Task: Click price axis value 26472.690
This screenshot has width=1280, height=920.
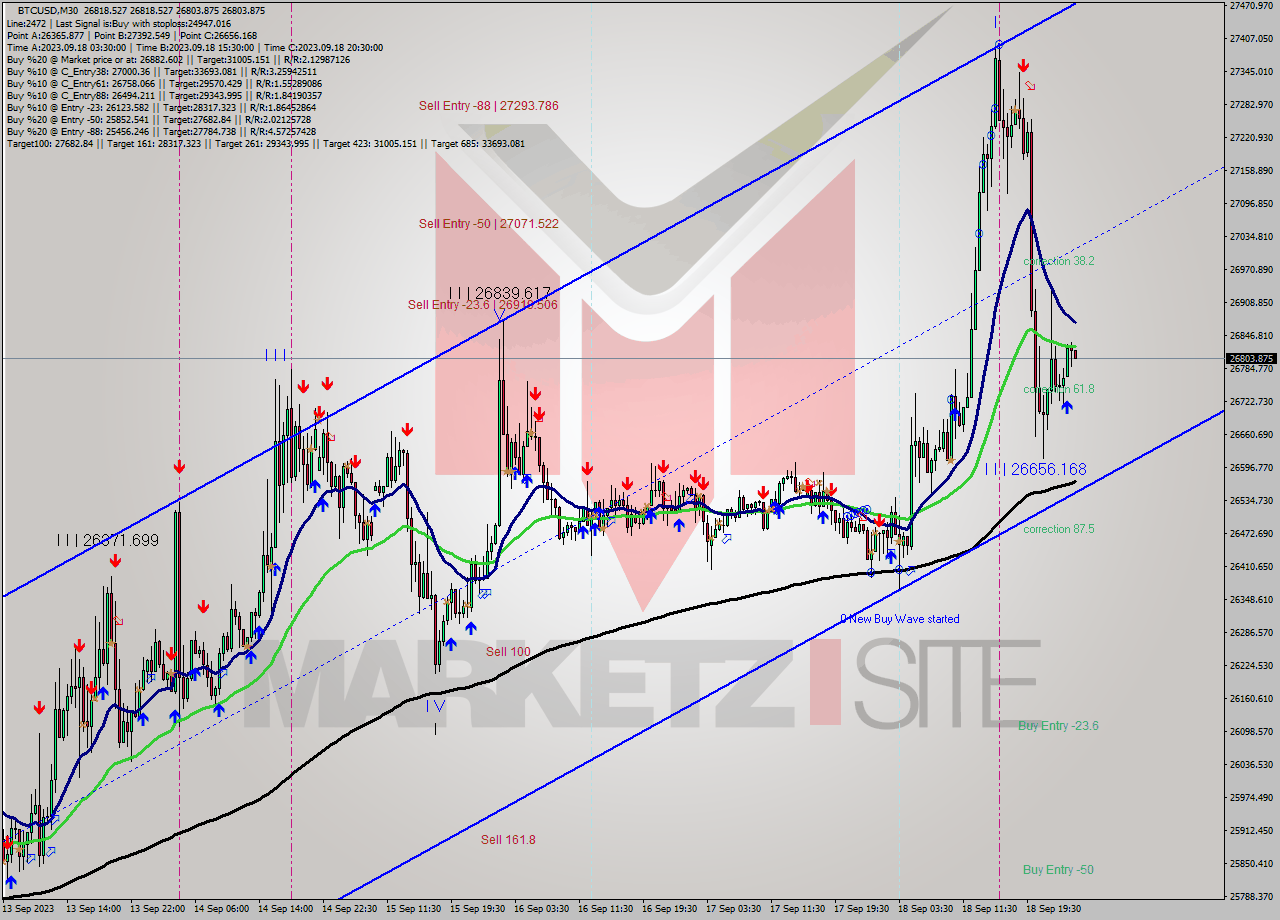Action: pyautogui.click(x=1250, y=533)
